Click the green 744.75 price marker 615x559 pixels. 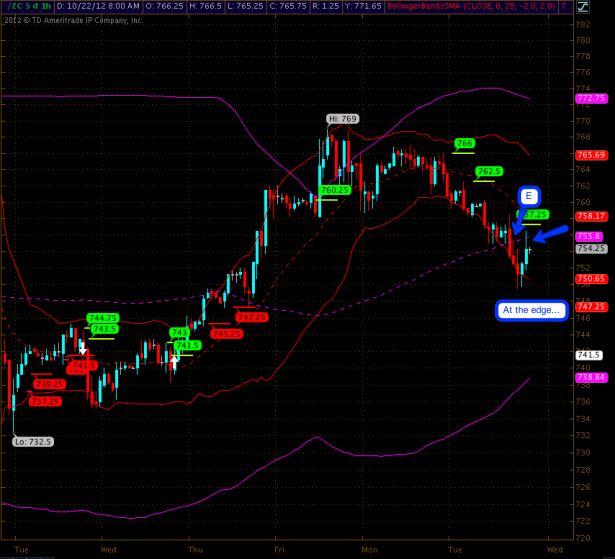[x=104, y=318]
